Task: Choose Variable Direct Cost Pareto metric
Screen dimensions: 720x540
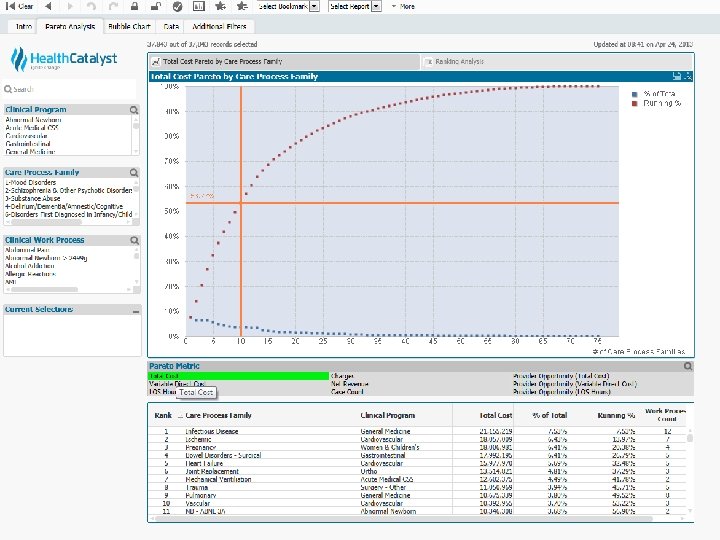Action: pos(238,384)
